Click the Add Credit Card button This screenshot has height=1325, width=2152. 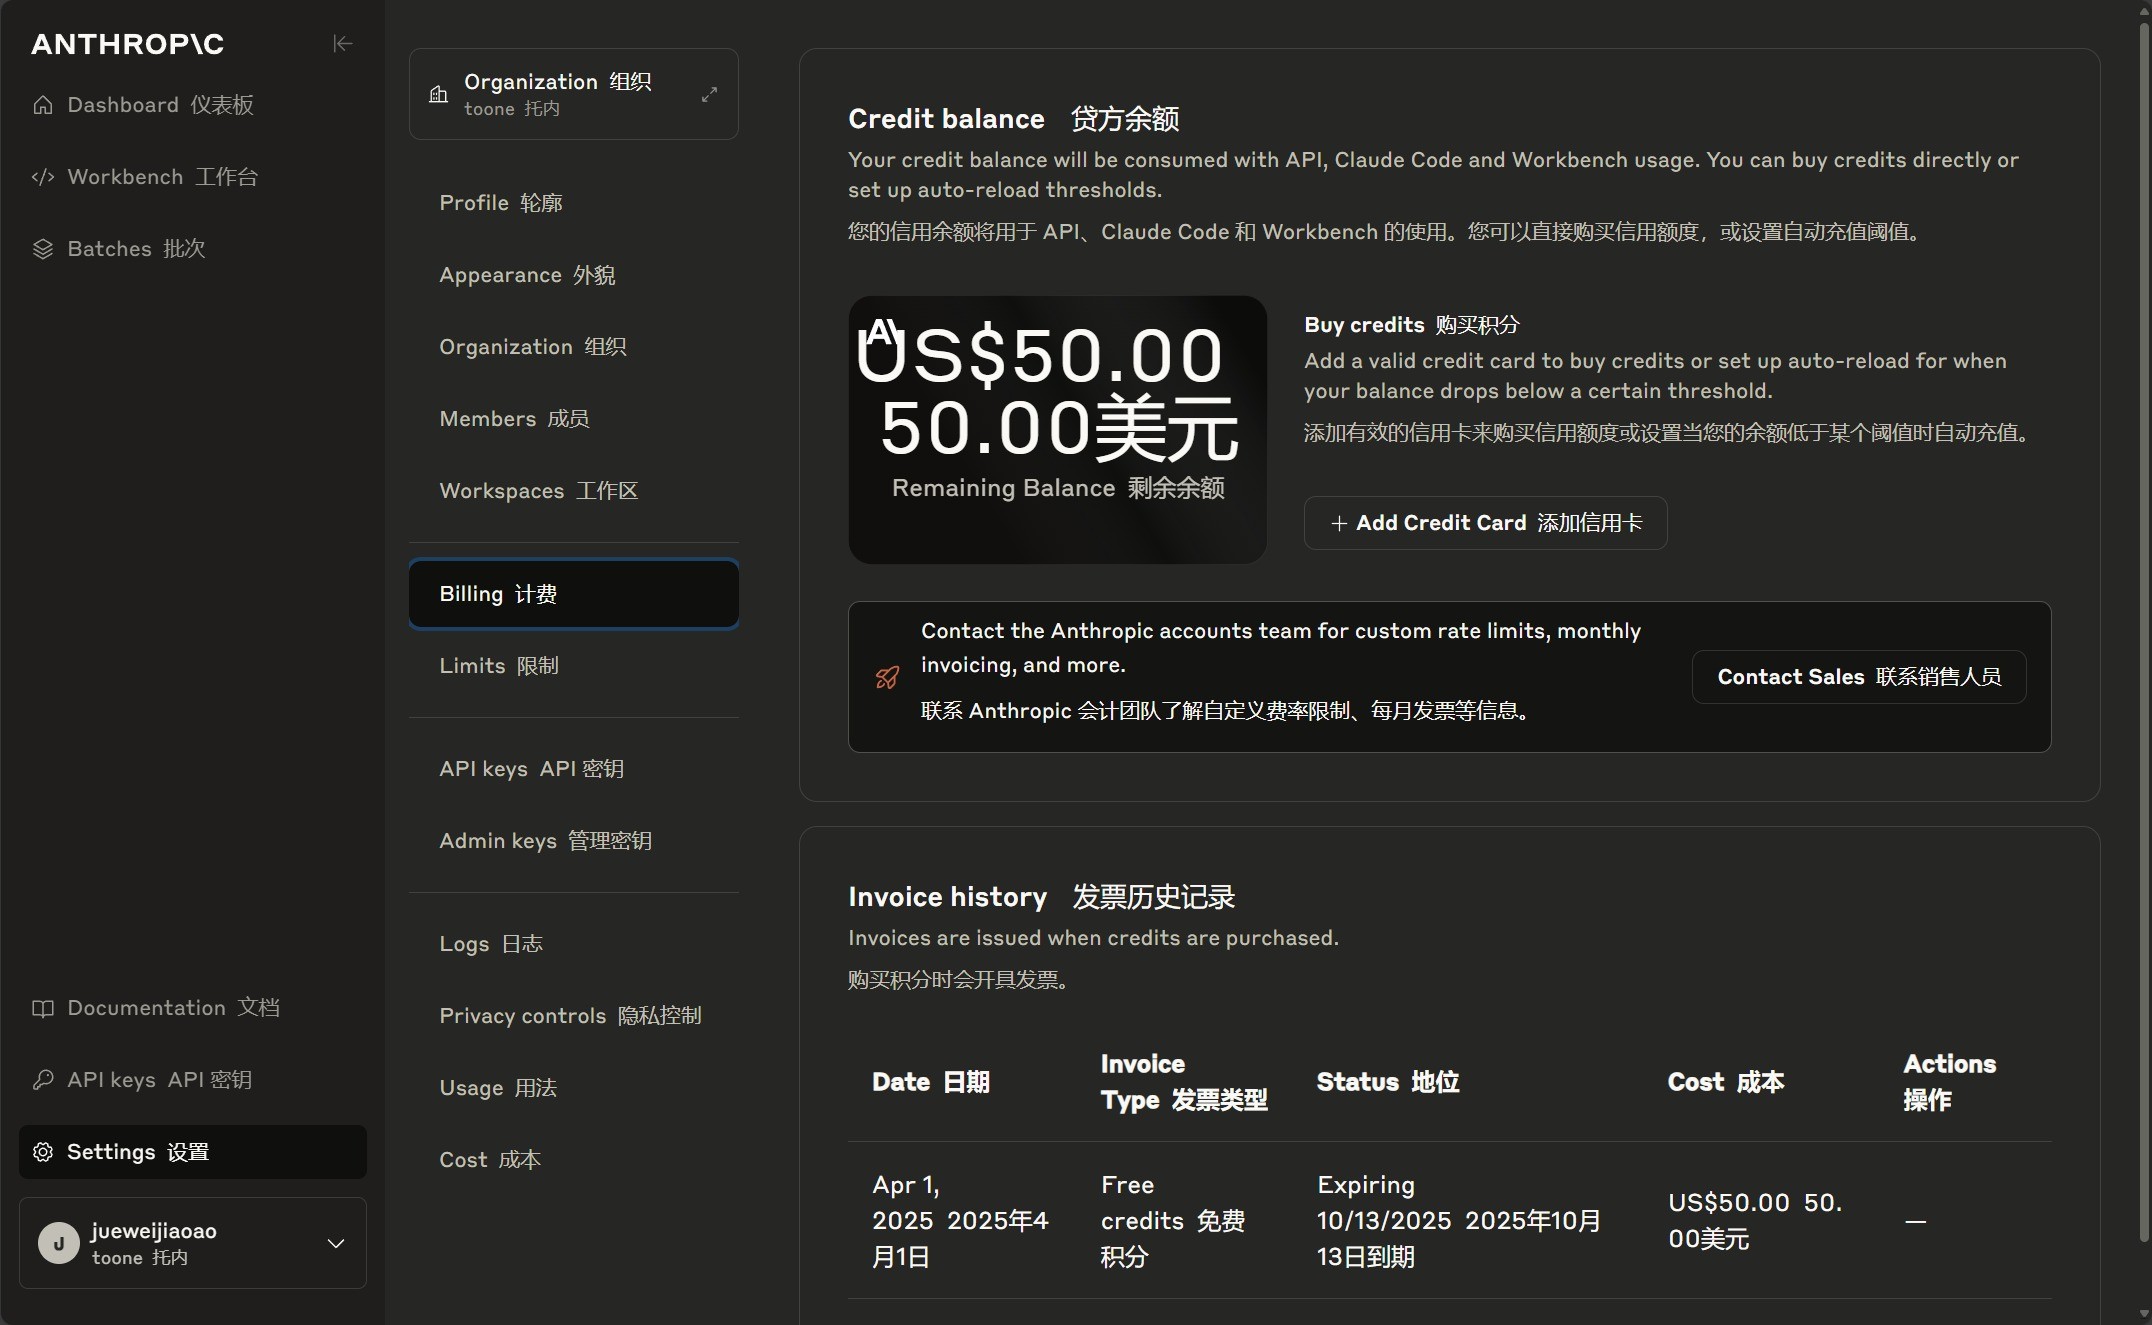click(x=1485, y=523)
